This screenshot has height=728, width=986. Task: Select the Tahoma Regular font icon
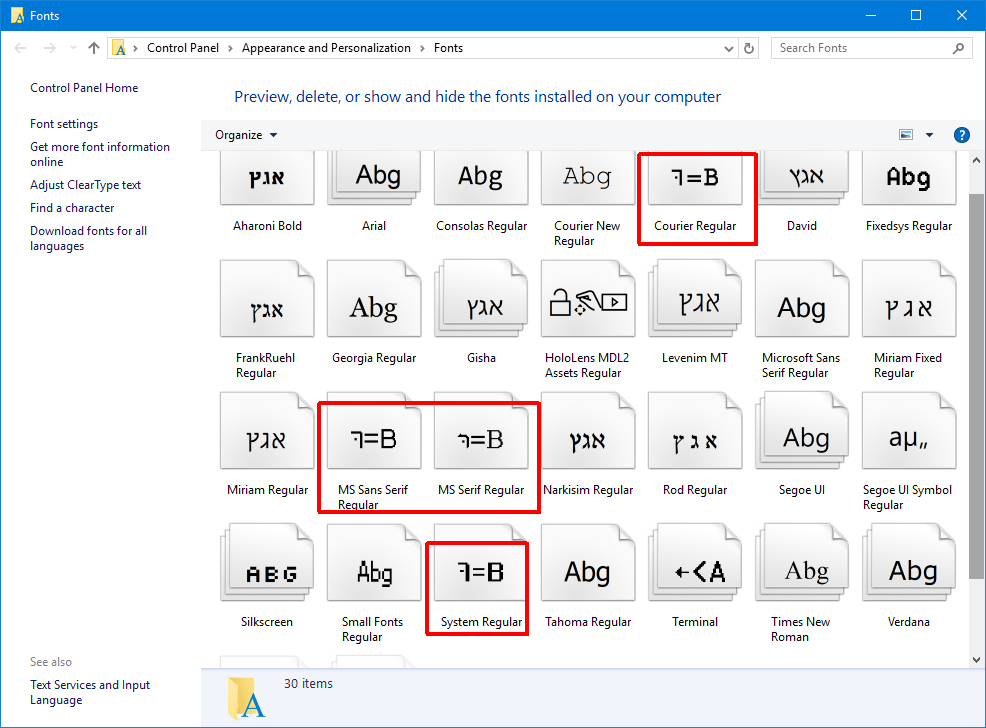pyautogui.click(x=588, y=563)
